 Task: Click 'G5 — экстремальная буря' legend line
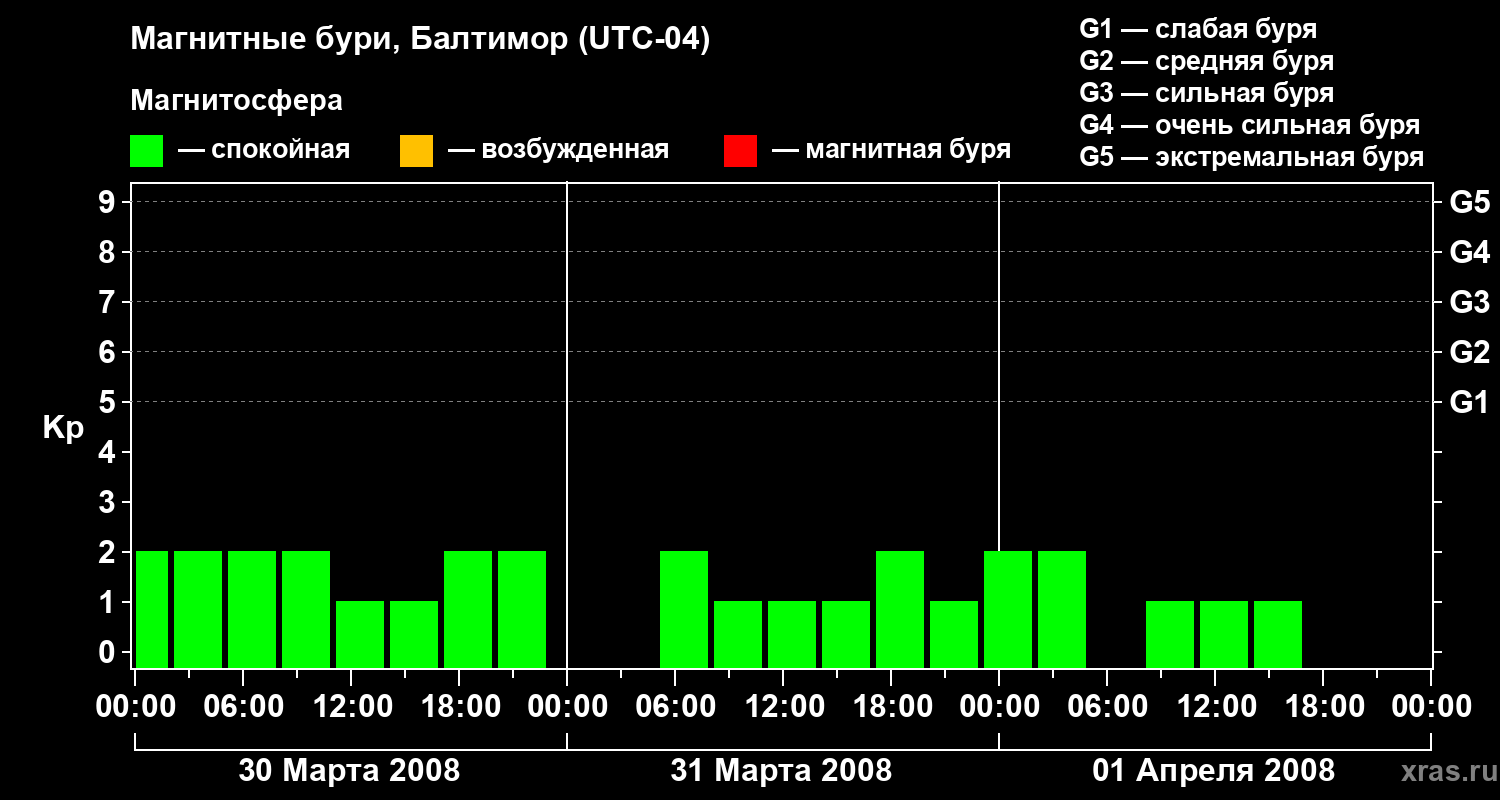1252,157
